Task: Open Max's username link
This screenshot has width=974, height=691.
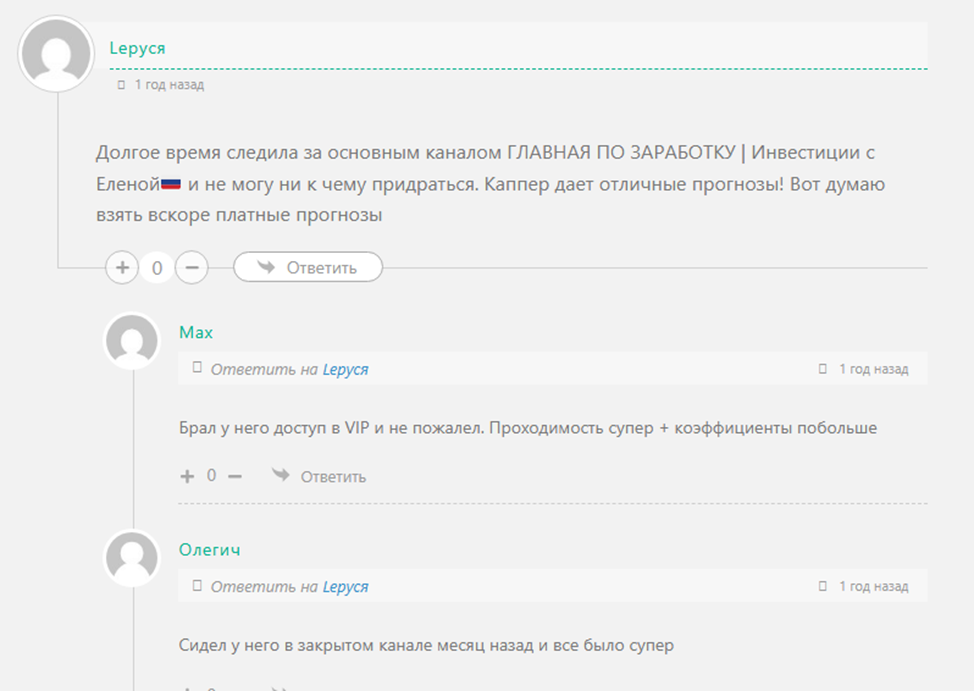Action: click(196, 332)
